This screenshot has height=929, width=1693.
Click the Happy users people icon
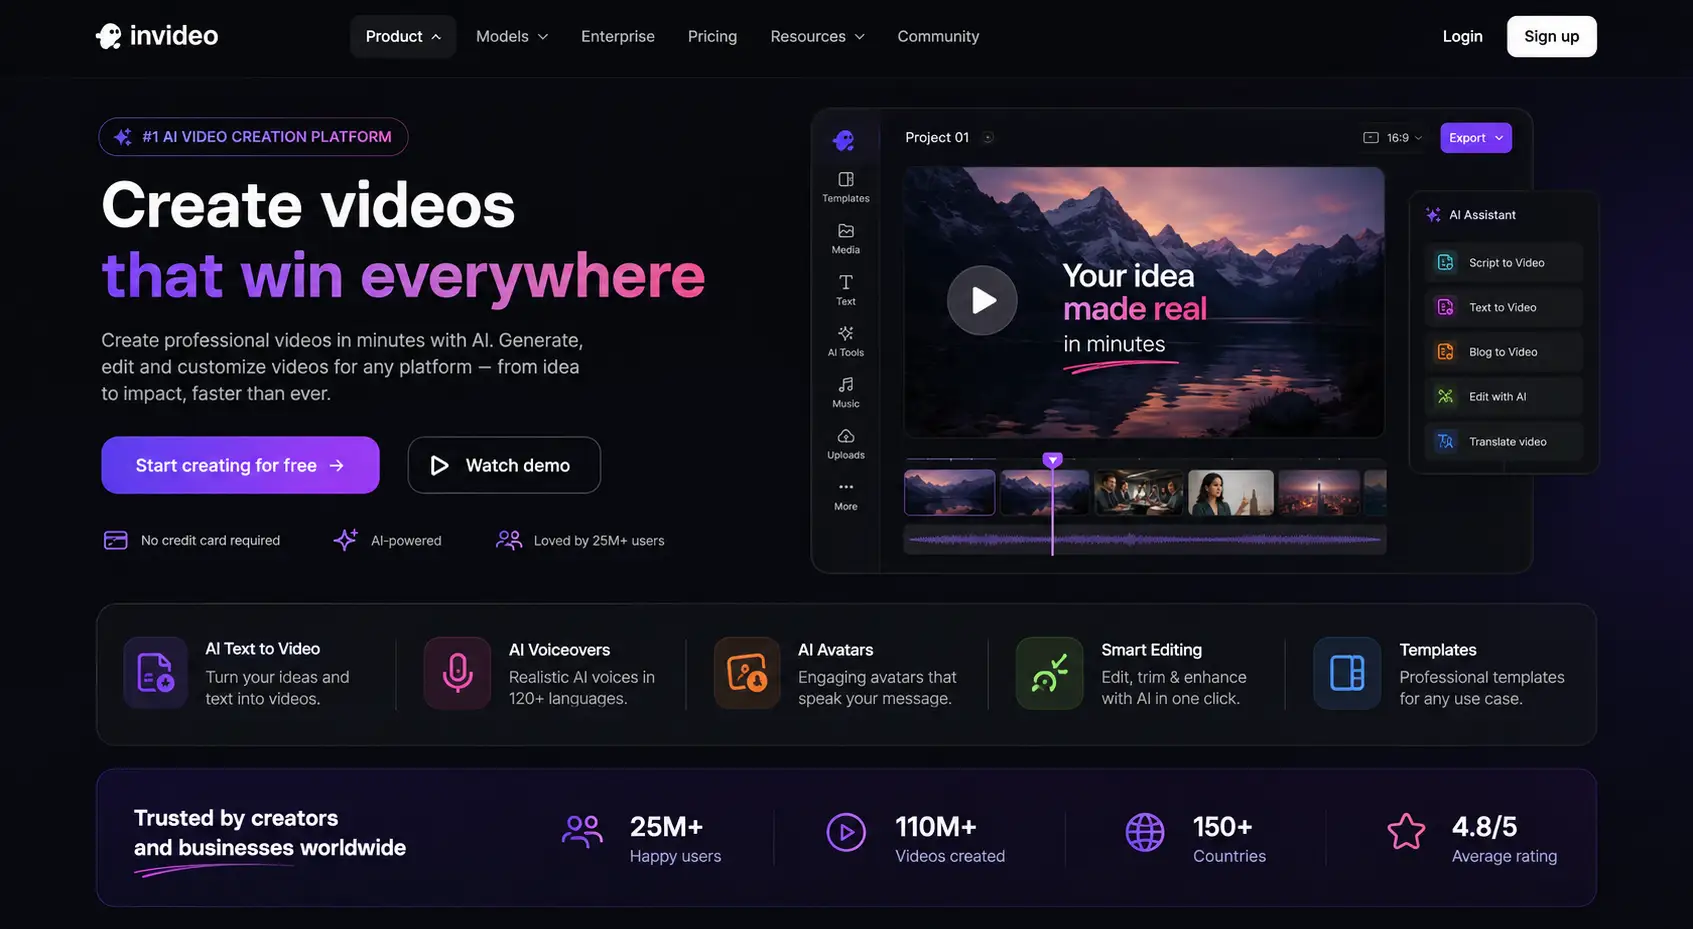click(x=582, y=832)
